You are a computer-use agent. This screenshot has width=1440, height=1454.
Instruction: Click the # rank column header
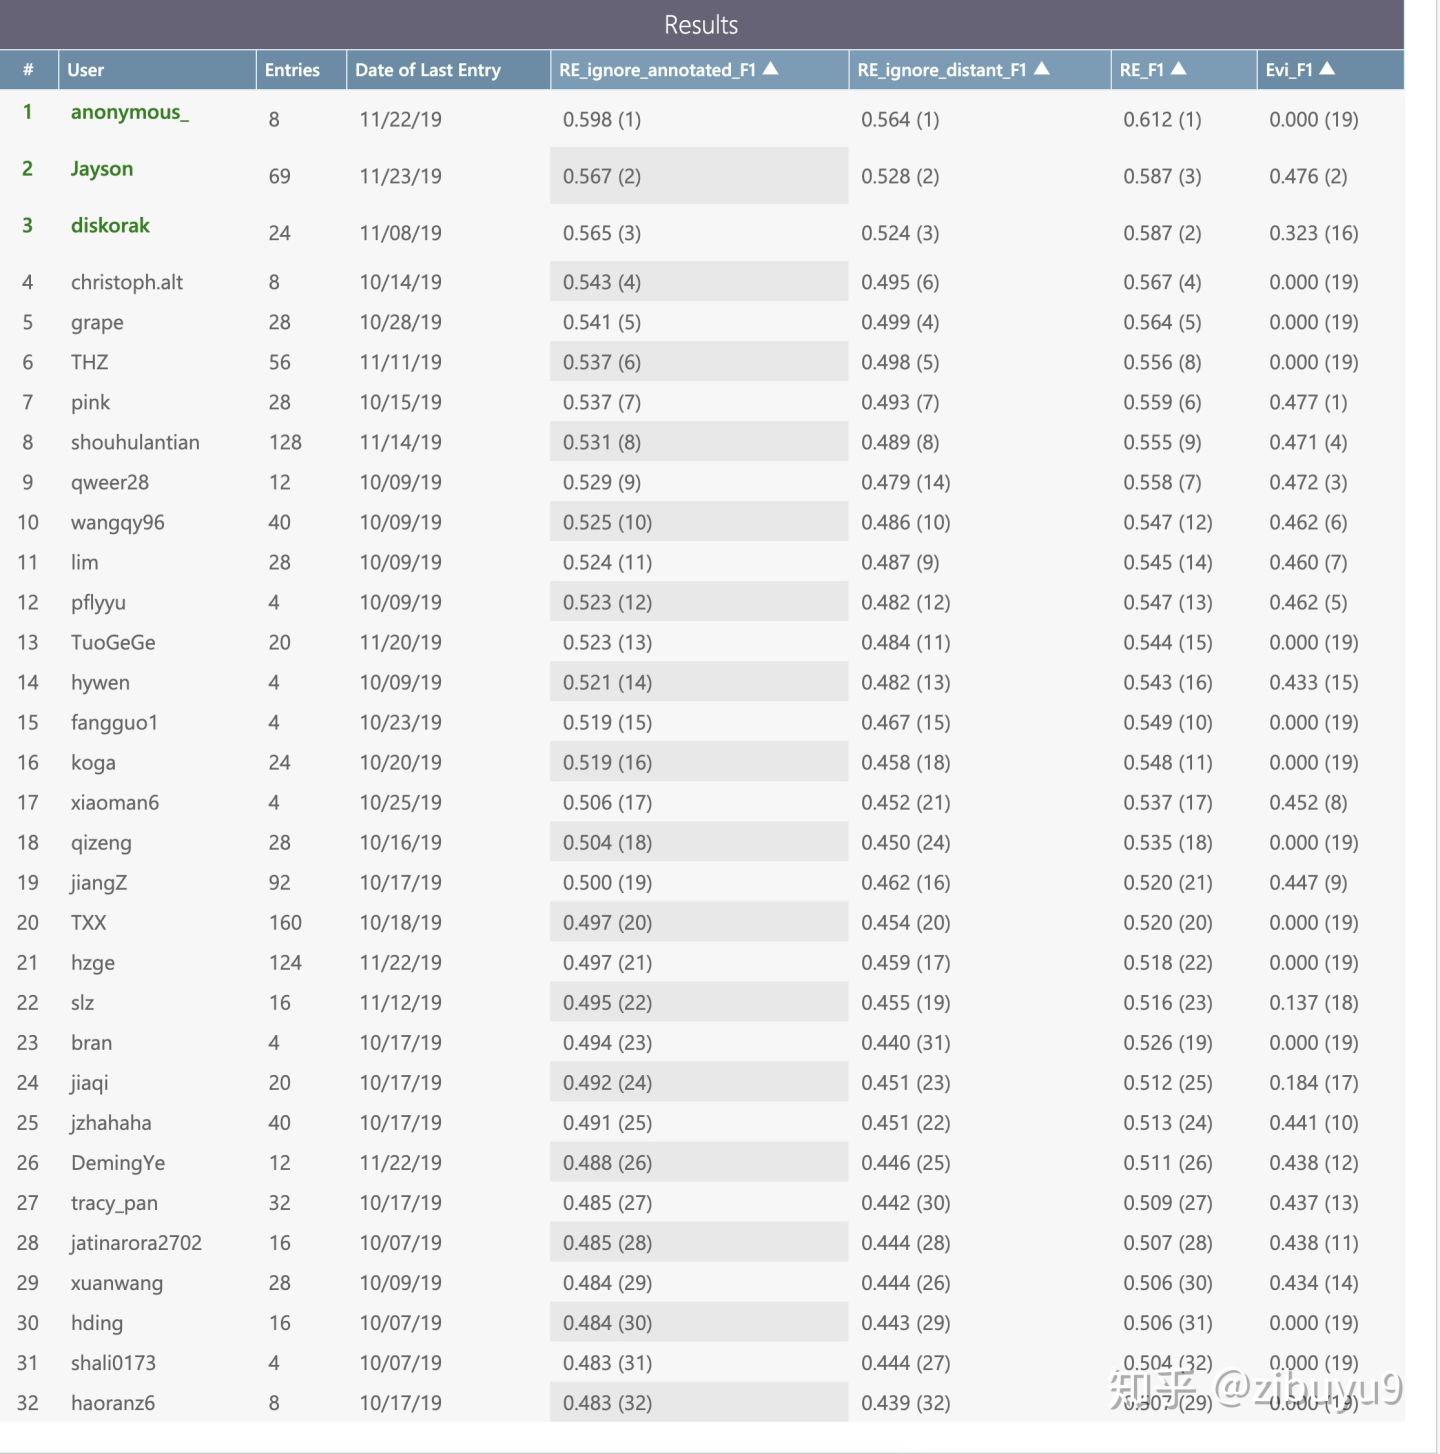point(28,70)
